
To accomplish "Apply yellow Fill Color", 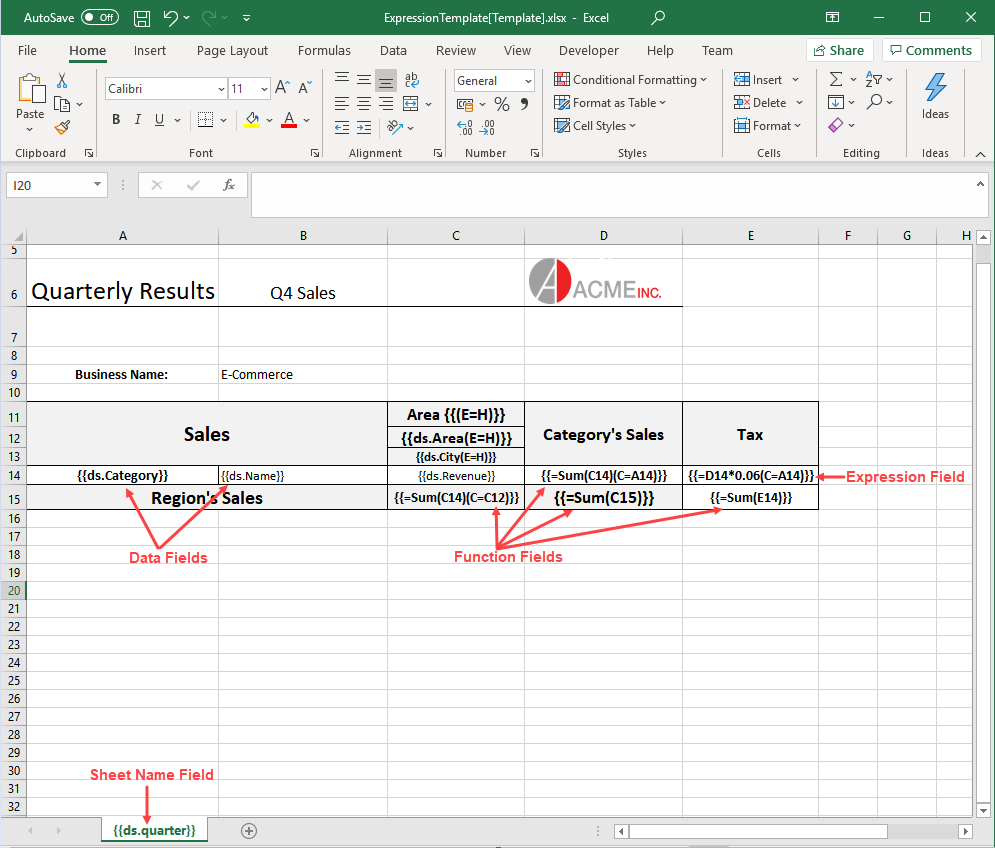I will coord(252,119).
